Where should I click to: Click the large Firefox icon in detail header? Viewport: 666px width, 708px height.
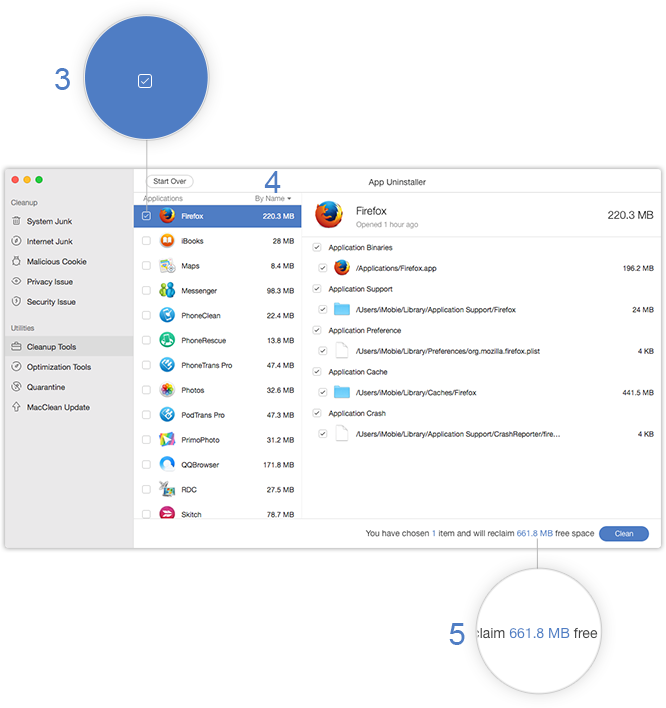329,215
